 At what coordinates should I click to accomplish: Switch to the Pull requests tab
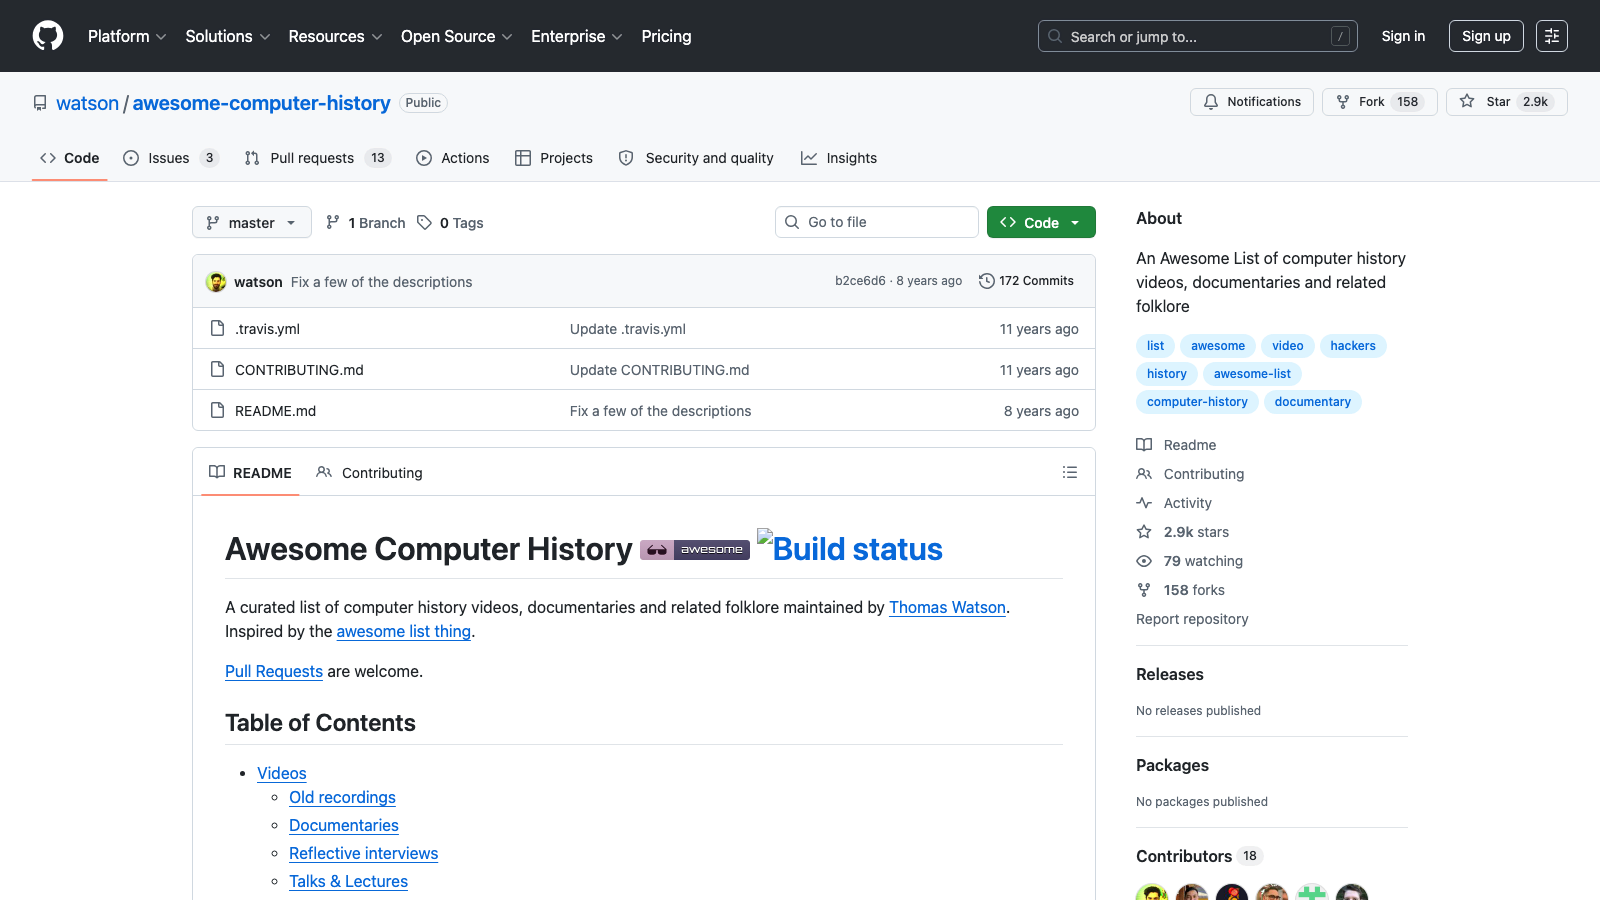[312, 158]
